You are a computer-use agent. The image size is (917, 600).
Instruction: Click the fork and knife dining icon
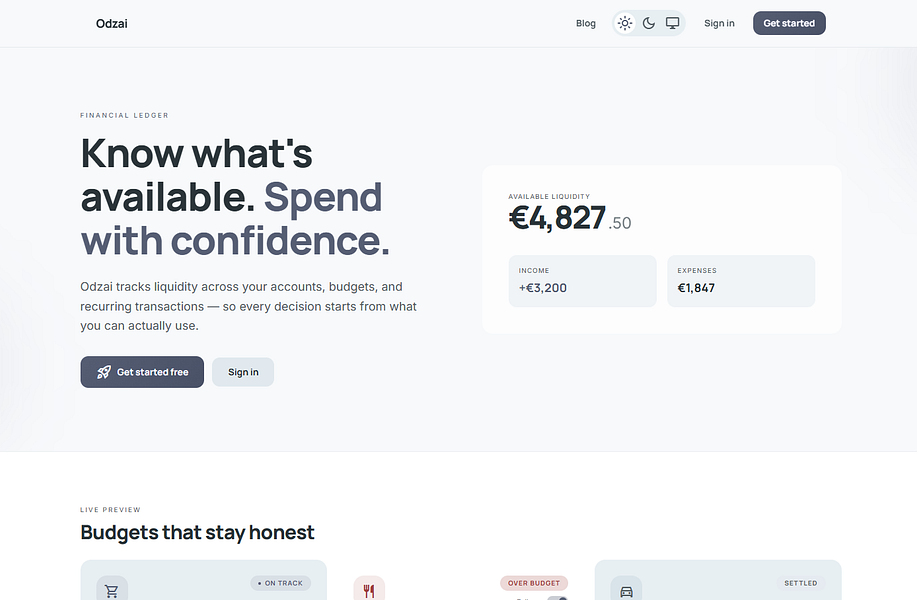pos(369,590)
